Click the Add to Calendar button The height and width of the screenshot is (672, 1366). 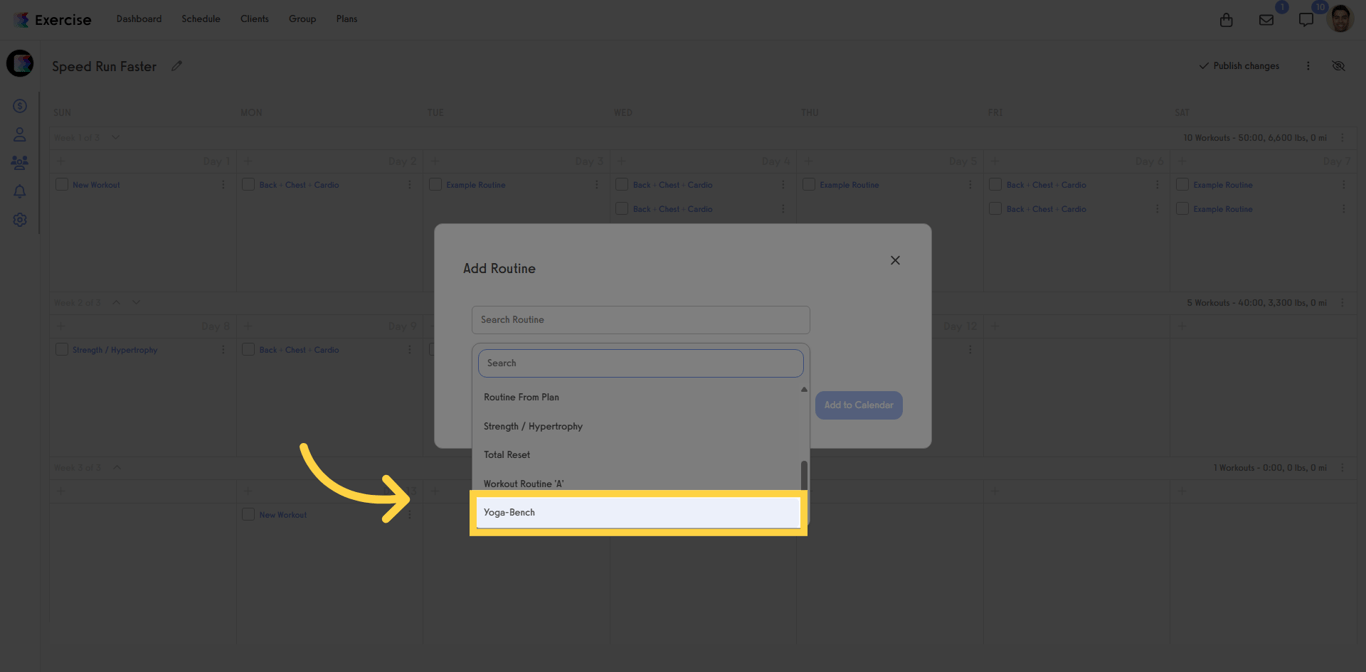(858, 405)
